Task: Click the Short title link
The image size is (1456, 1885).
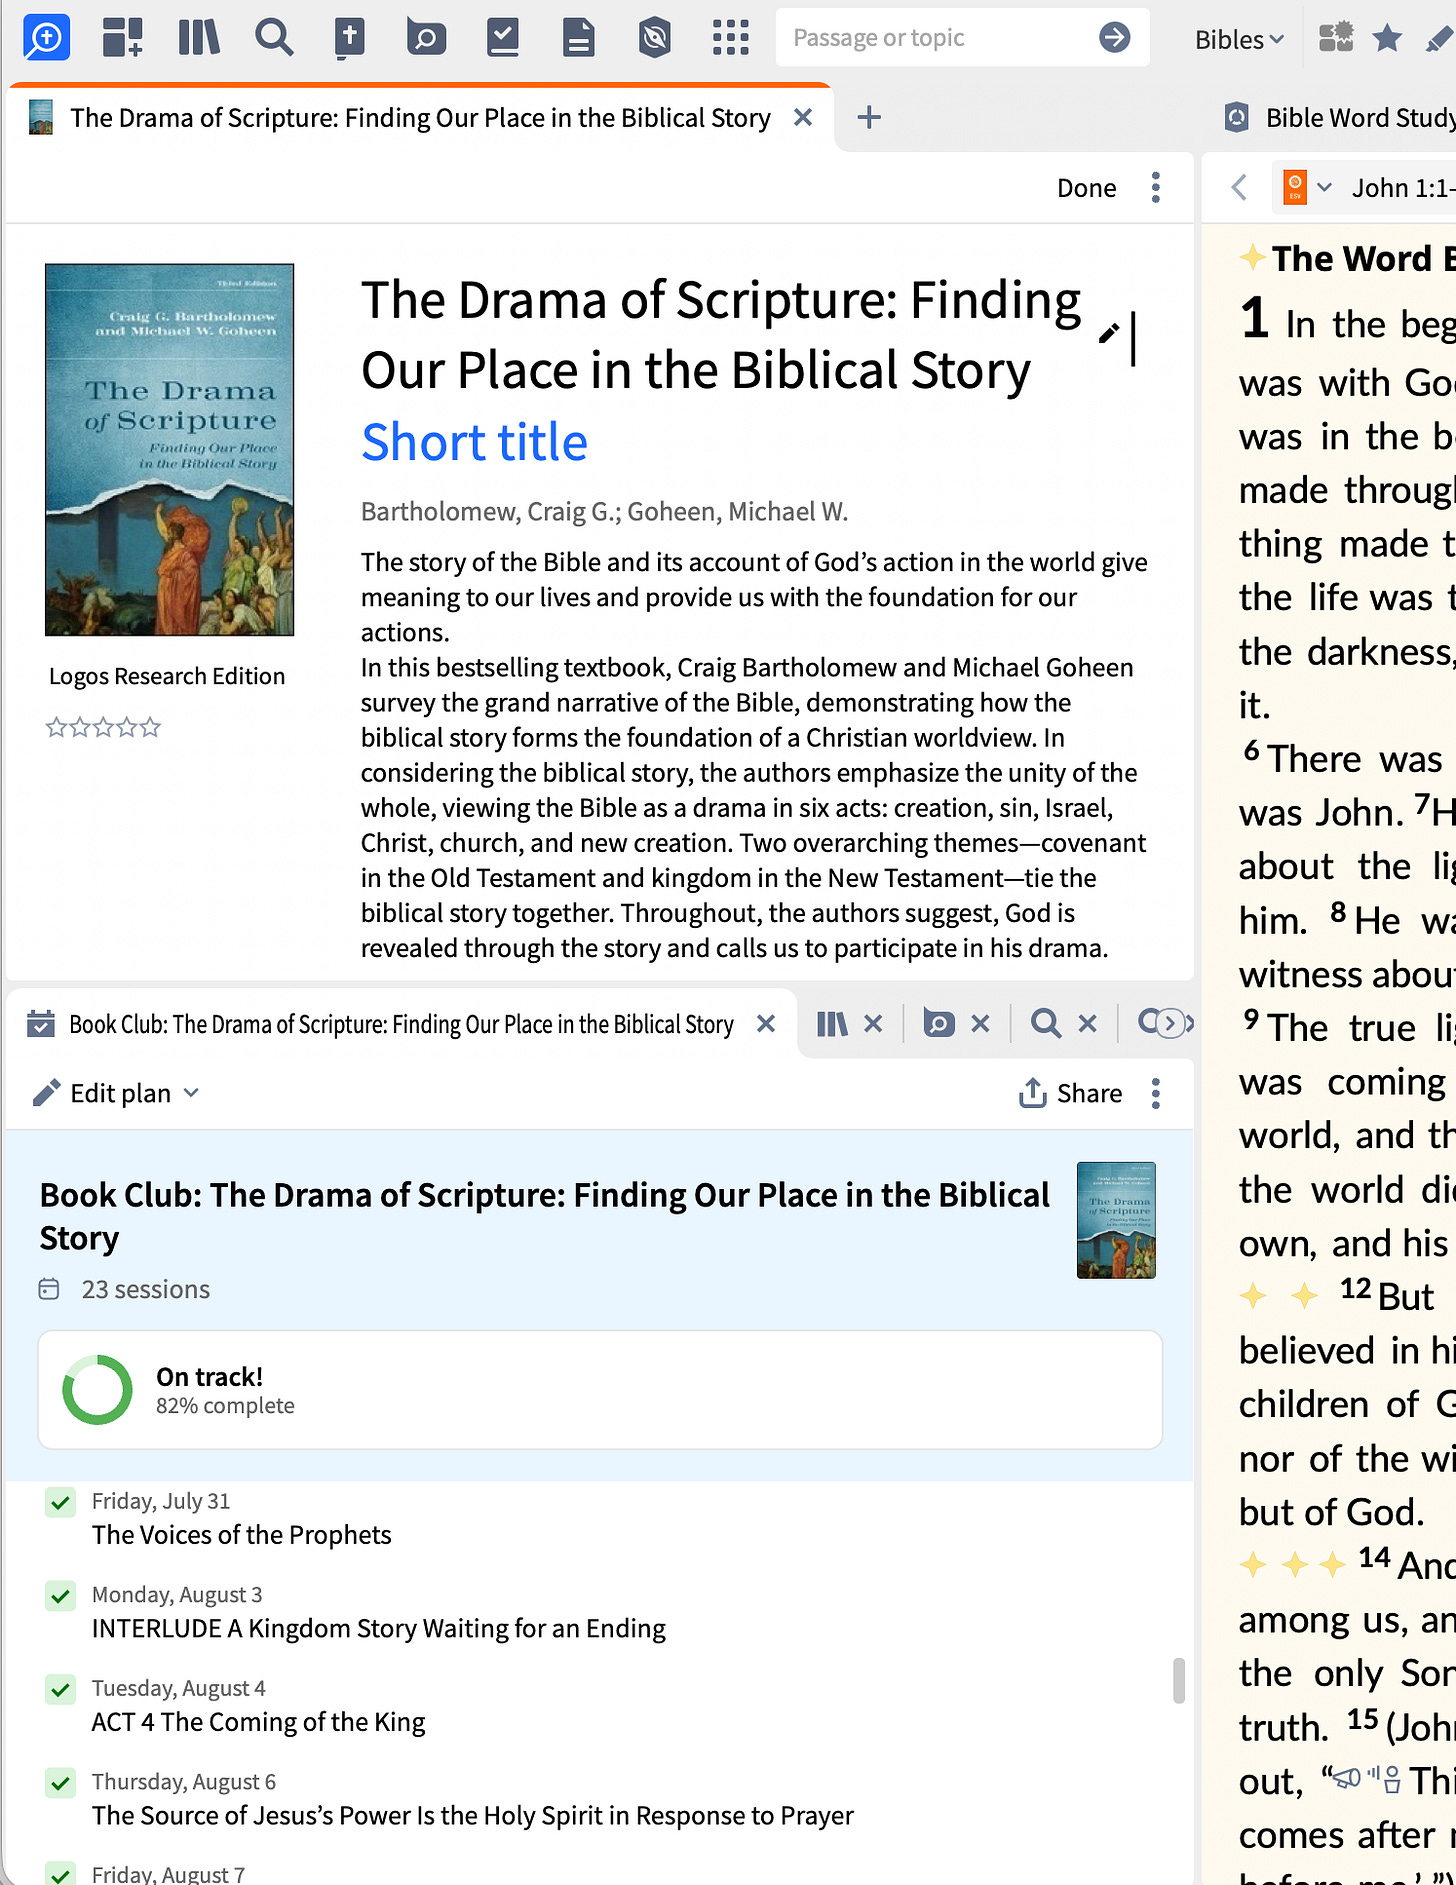Action: 474,442
